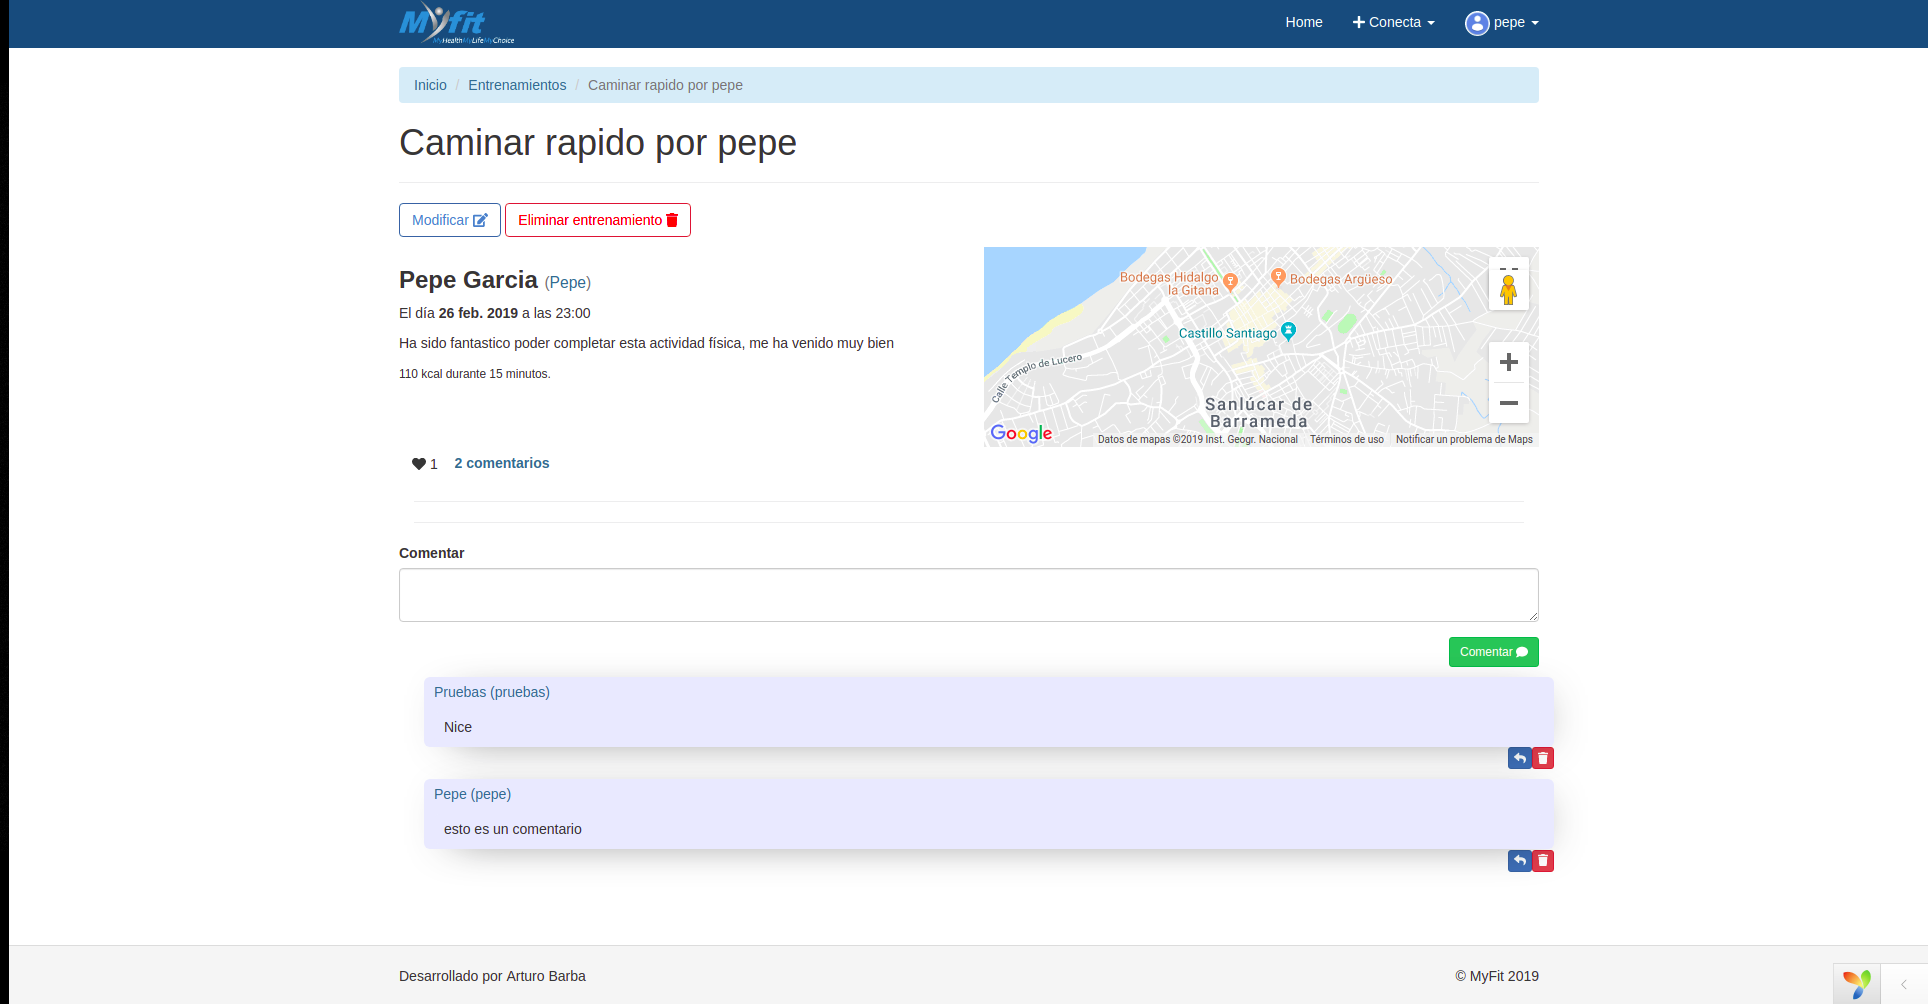The width and height of the screenshot is (1928, 1004).
Task: Click Bodegas Hidalgo la Gitana marker
Action: tap(1231, 281)
